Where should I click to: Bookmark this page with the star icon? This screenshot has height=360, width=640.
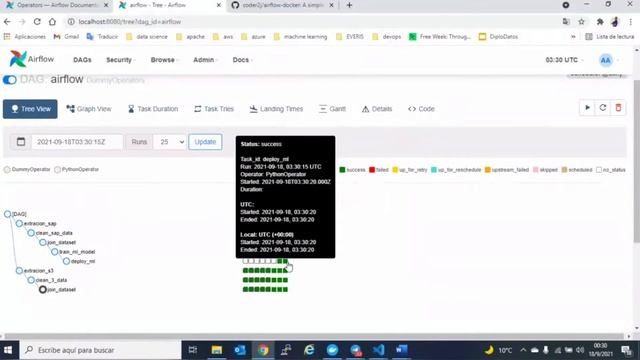click(x=581, y=22)
